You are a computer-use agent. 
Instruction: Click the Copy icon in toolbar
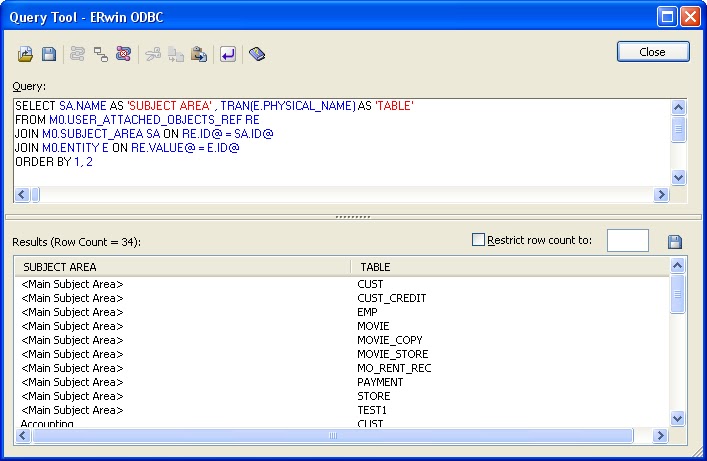(x=176, y=55)
